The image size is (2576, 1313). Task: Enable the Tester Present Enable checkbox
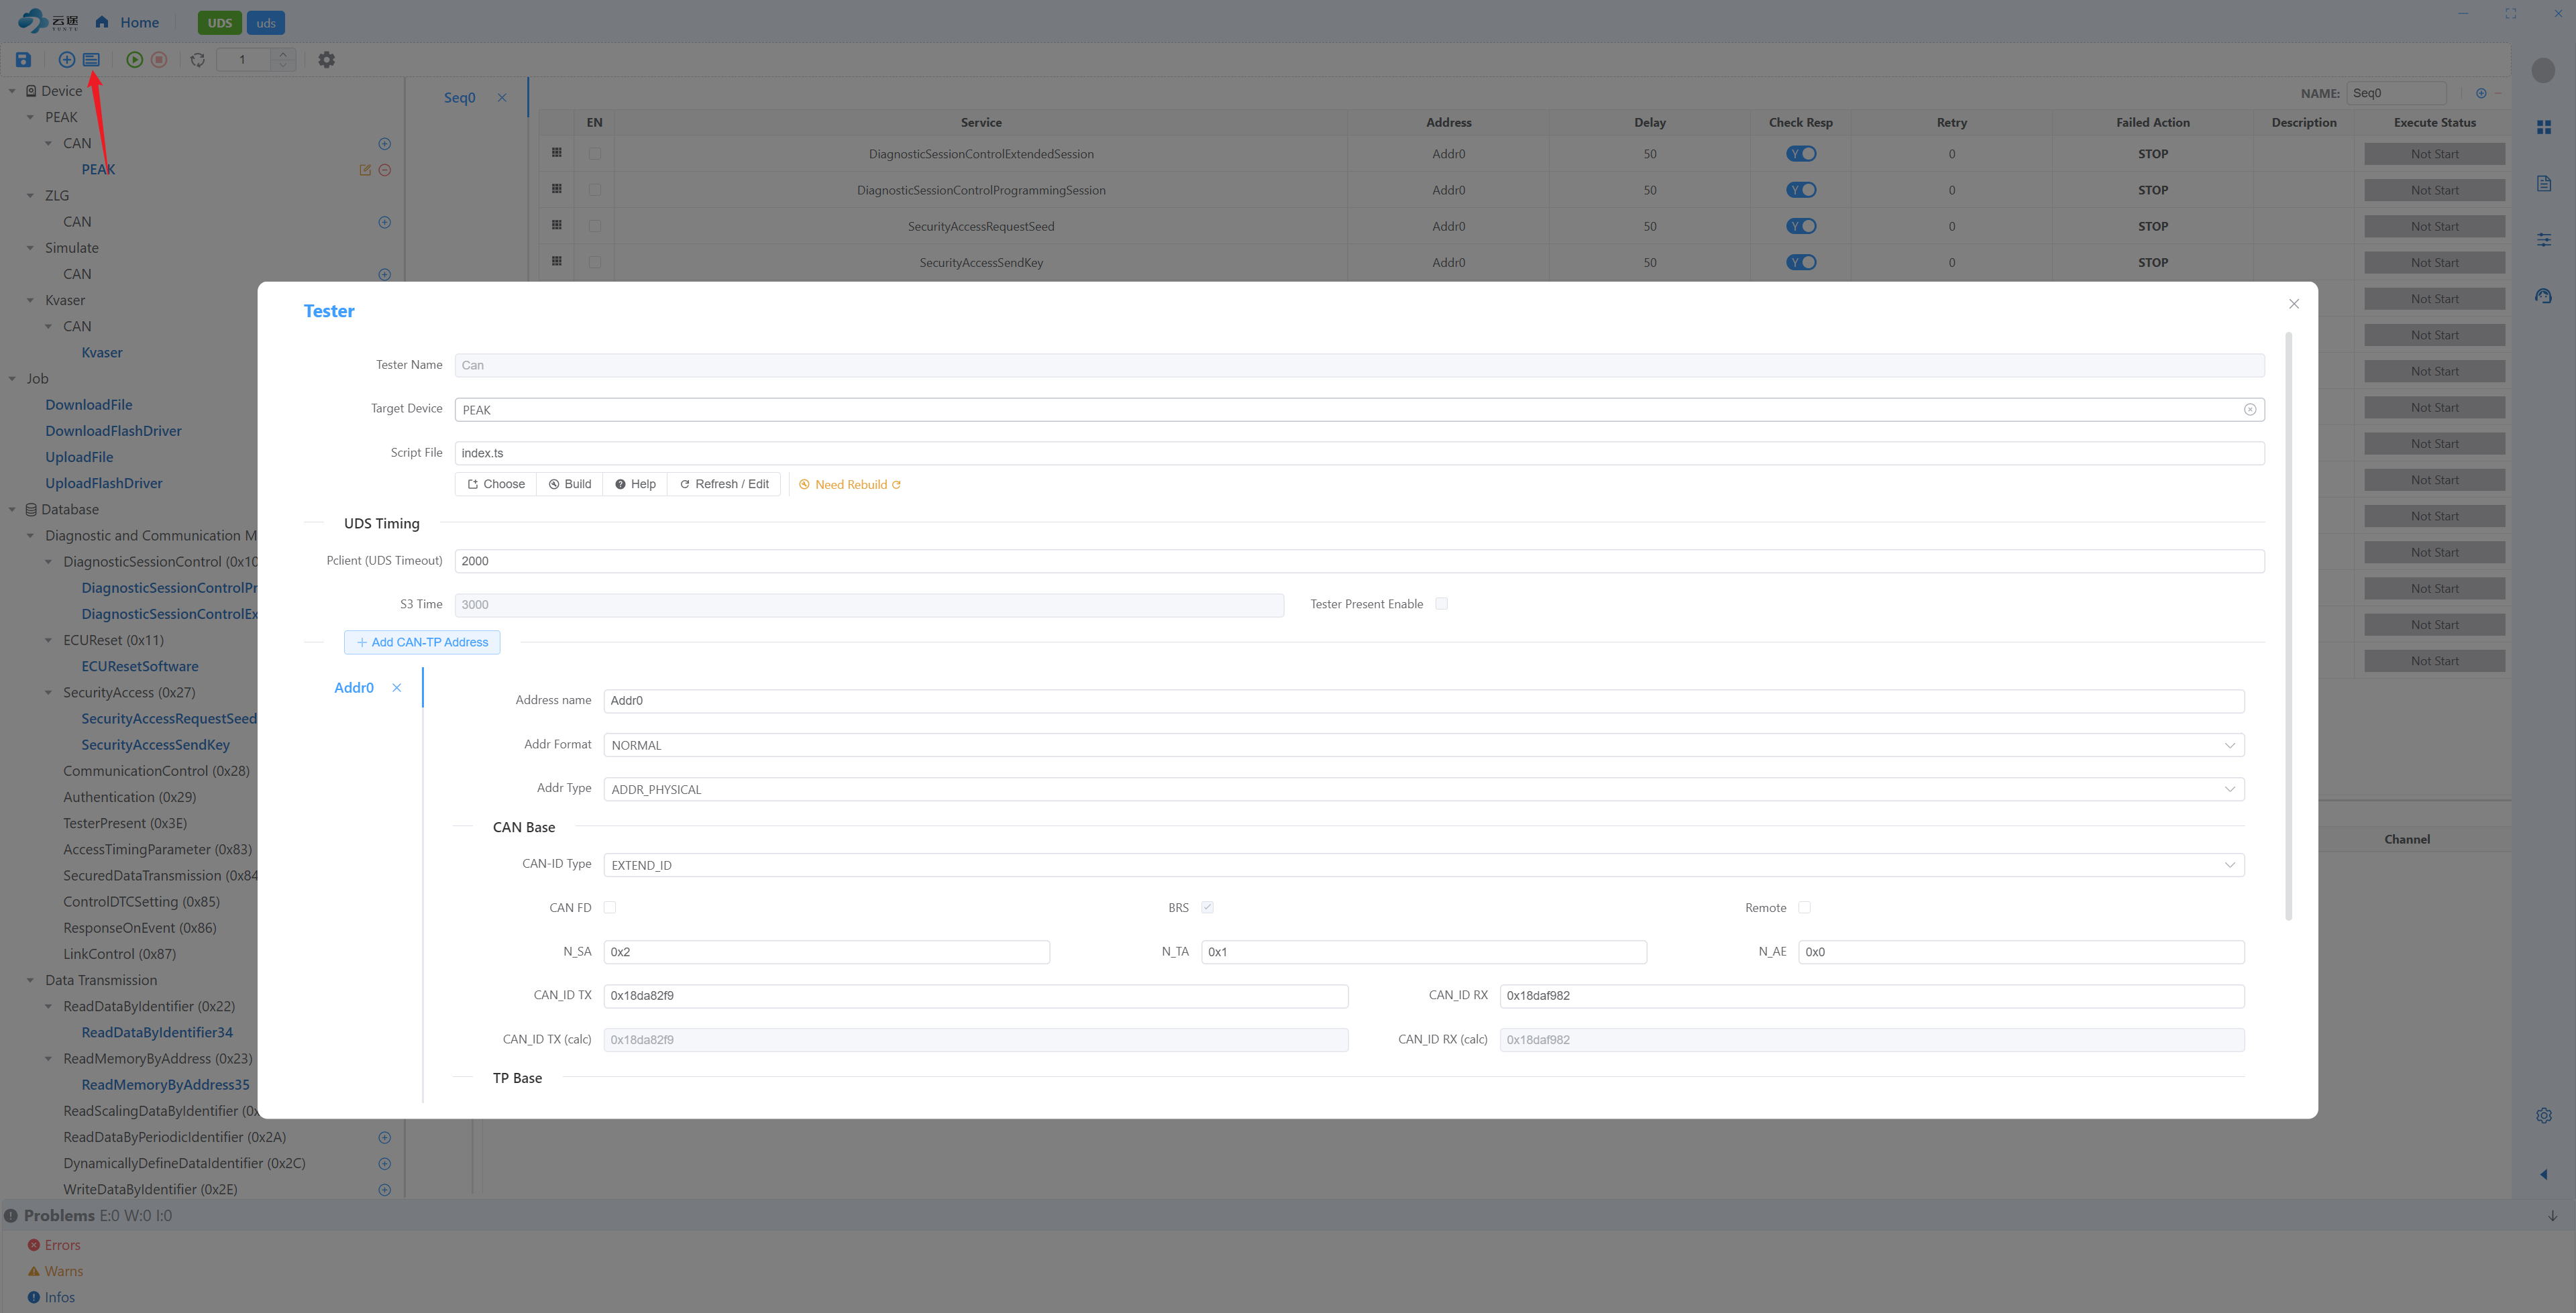[x=1441, y=604]
